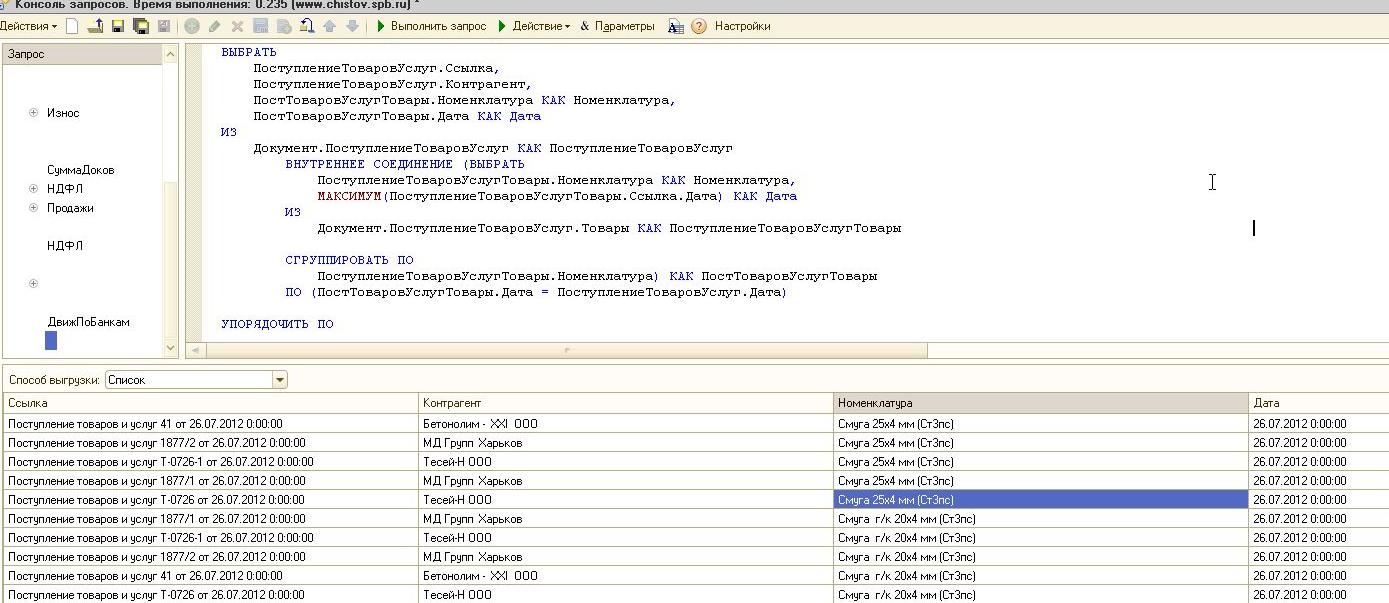Open the Параметры dialog

(x=617, y=26)
